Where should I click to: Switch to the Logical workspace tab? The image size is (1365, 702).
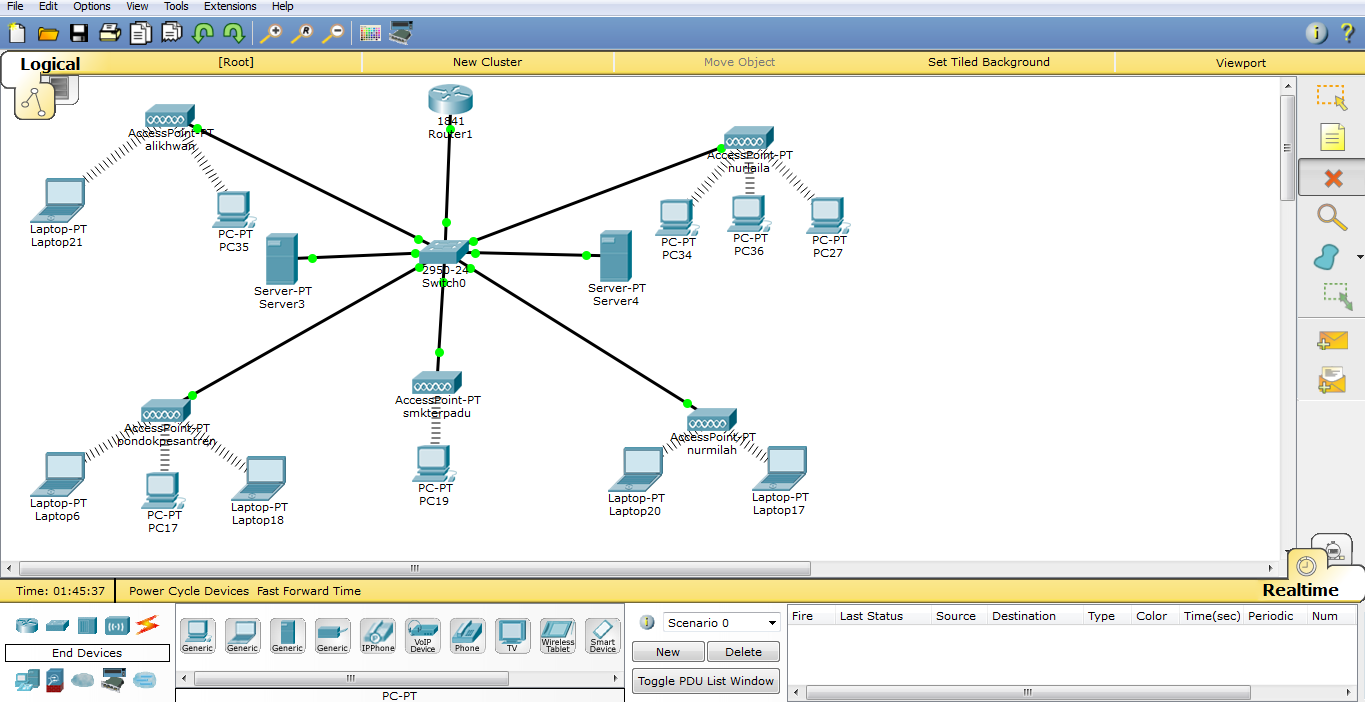(x=50, y=64)
